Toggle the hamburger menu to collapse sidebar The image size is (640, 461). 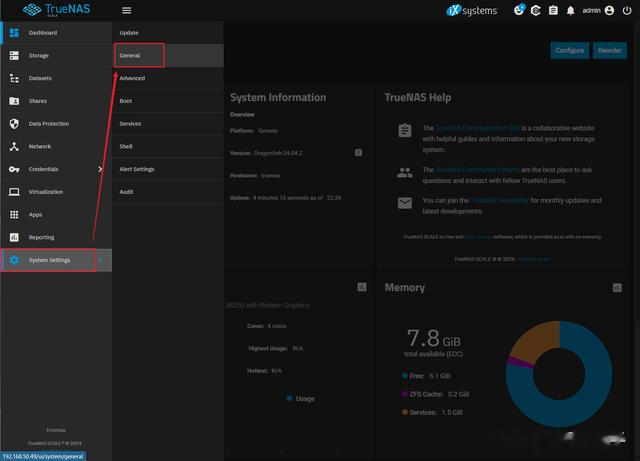127,10
